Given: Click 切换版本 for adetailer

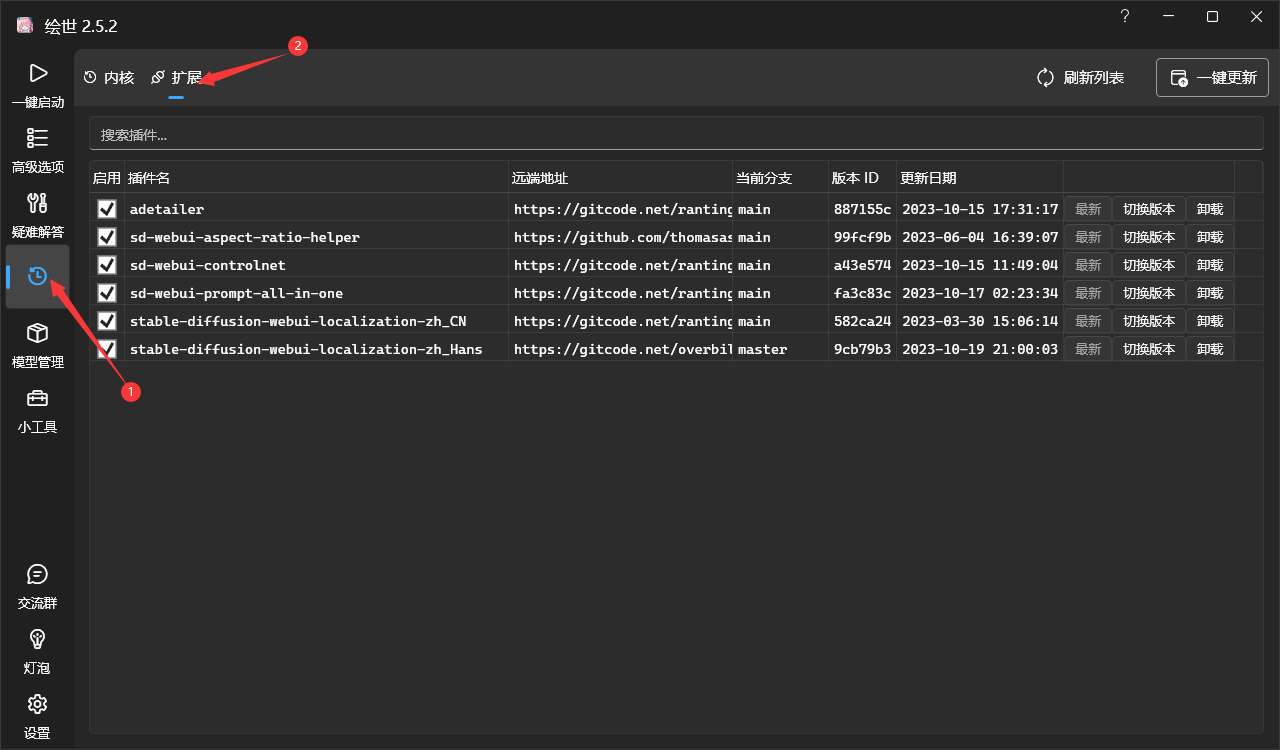Looking at the screenshot, I should coord(1149,209).
